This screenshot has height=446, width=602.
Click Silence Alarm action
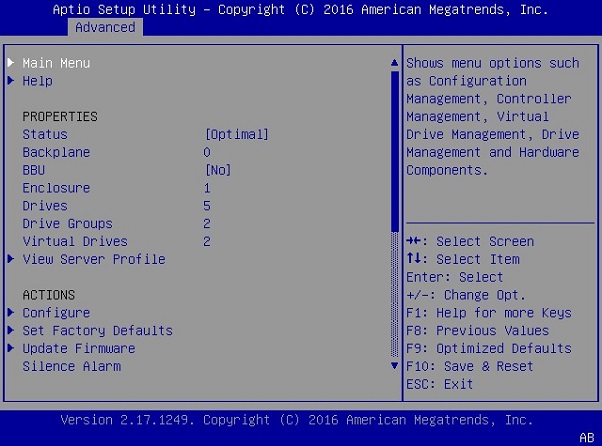click(71, 366)
